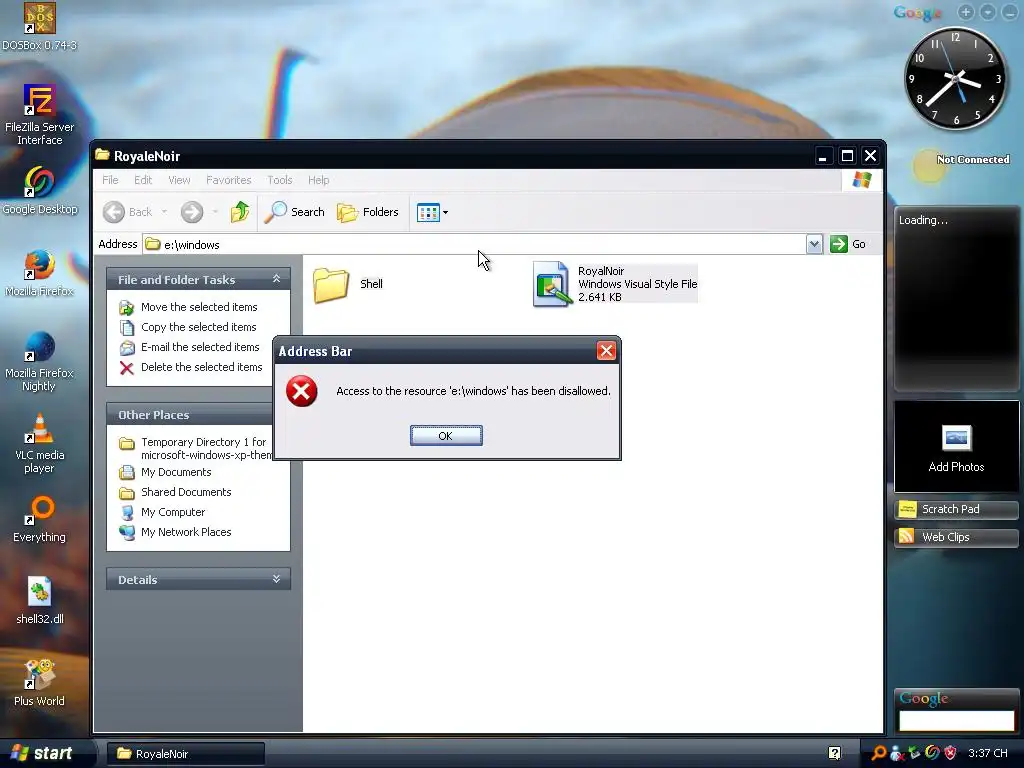Click the RoyaleNoir taskbar button
1024x768 pixels.
pos(185,754)
